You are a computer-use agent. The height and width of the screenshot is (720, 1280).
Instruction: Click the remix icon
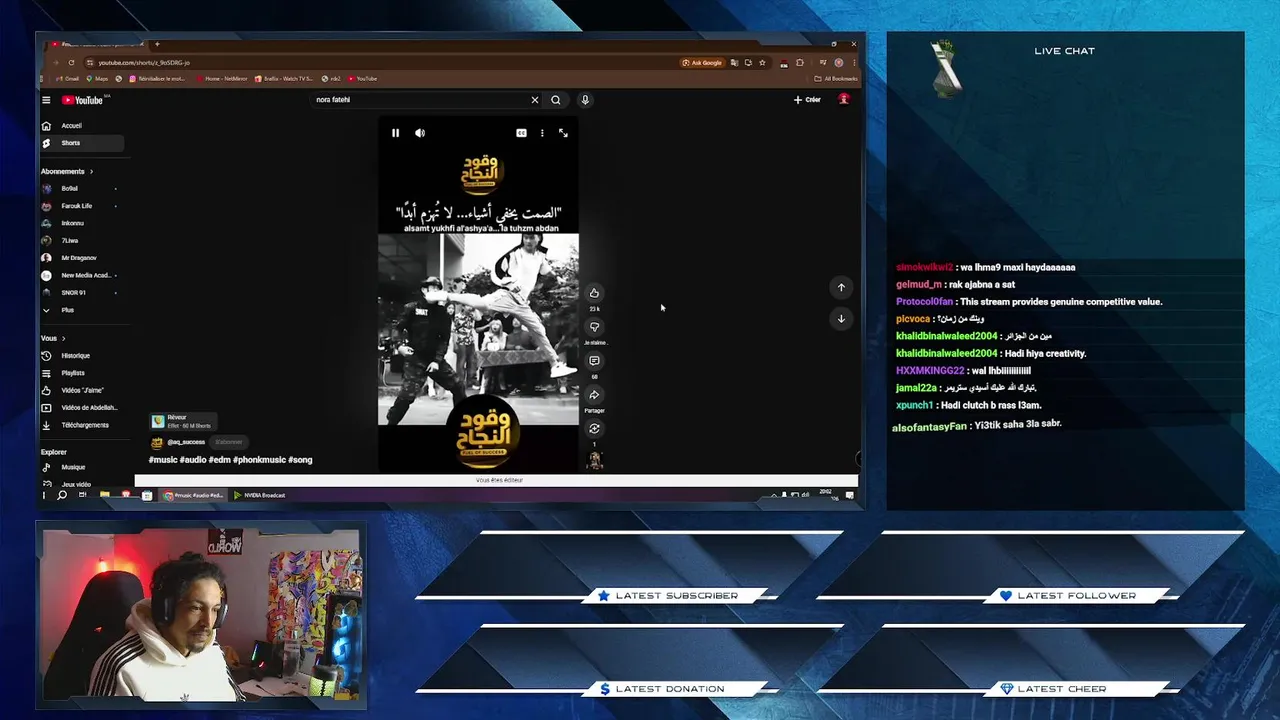(594, 429)
